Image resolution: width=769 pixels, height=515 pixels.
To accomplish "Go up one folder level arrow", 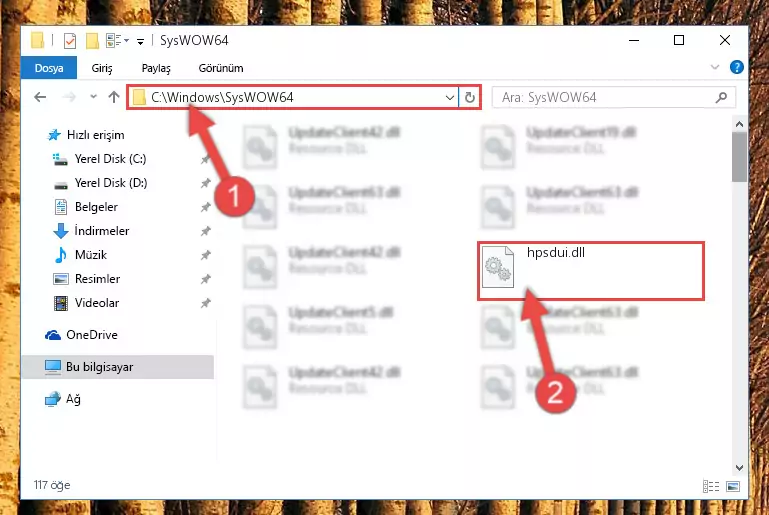I will pyautogui.click(x=114, y=97).
